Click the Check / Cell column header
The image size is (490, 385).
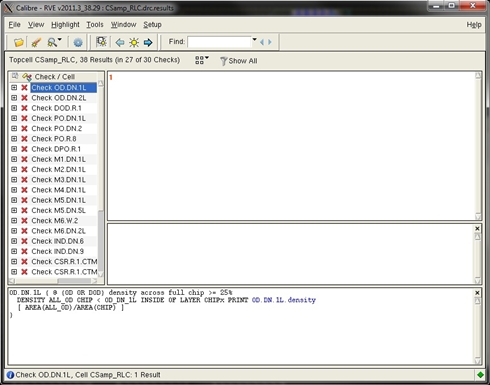(x=55, y=77)
